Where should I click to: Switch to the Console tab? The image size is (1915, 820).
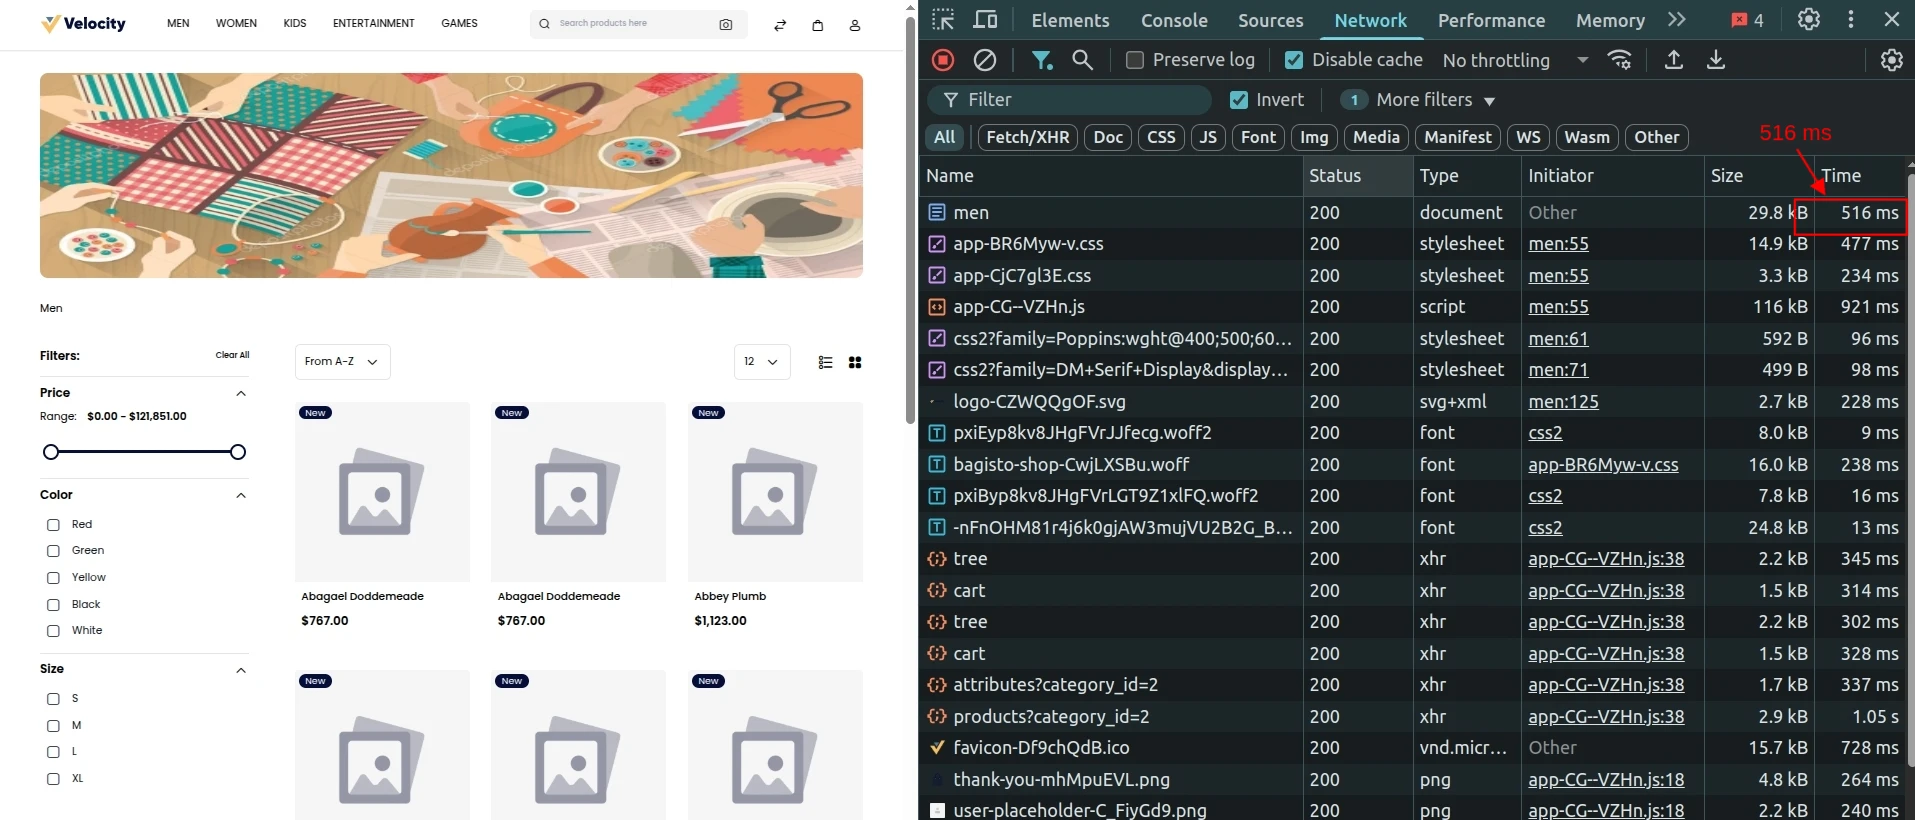1174,20
